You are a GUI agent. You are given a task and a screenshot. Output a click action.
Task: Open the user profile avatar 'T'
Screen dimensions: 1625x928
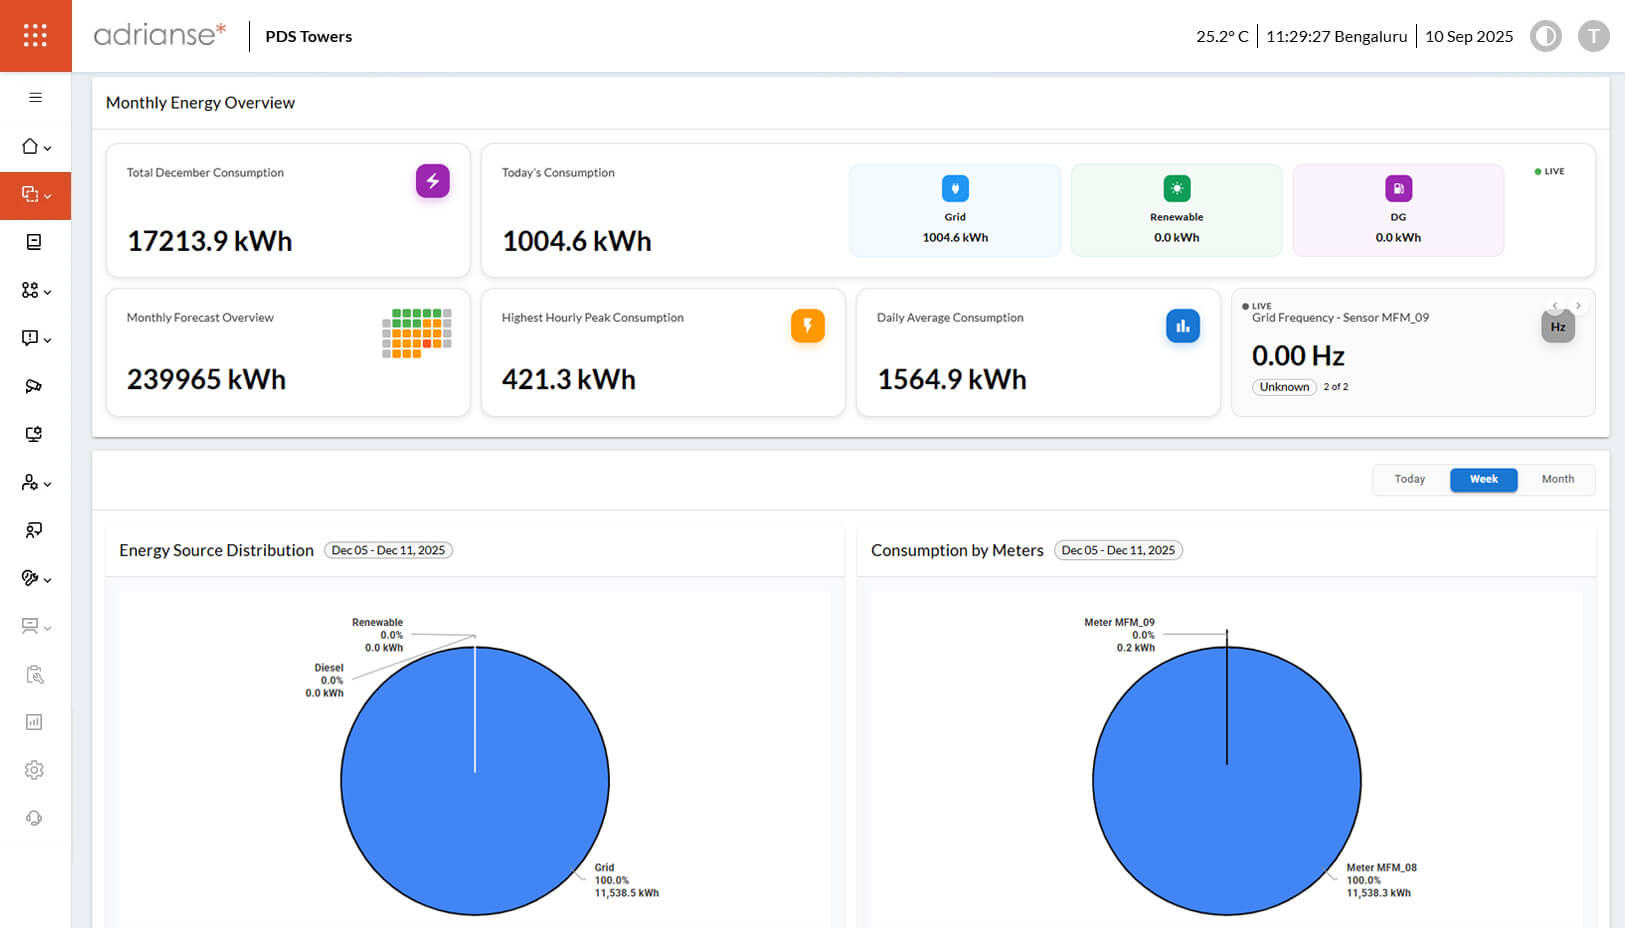(1593, 37)
